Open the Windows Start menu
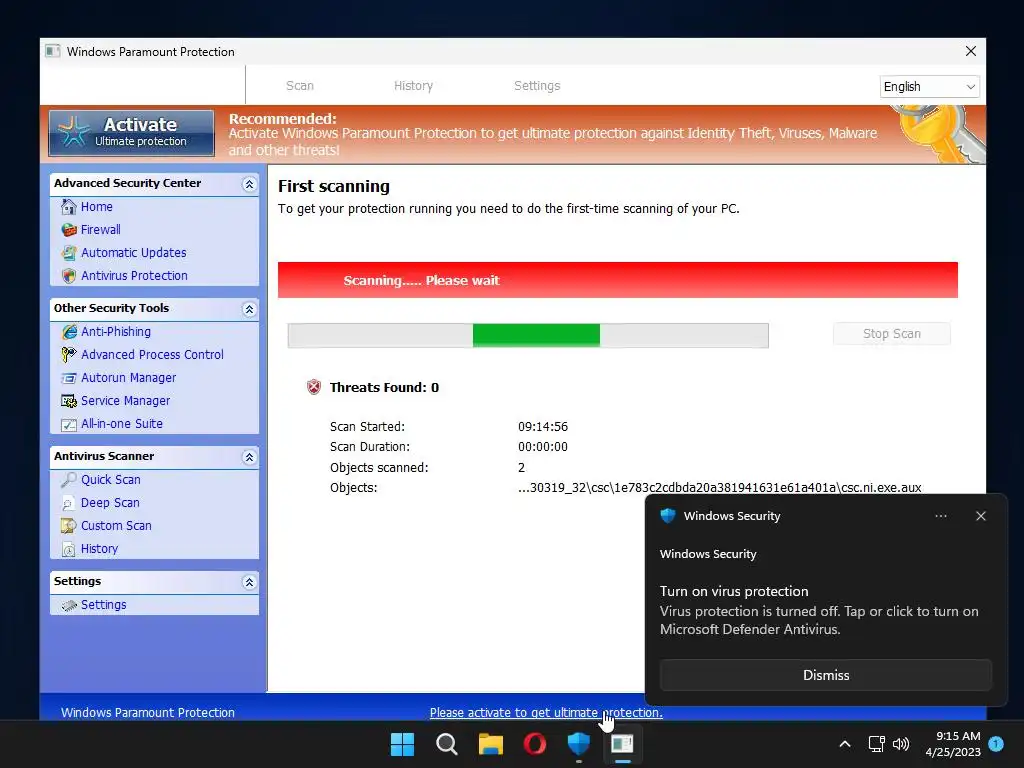The height and width of the screenshot is (768, 1024). coord(402,744)
